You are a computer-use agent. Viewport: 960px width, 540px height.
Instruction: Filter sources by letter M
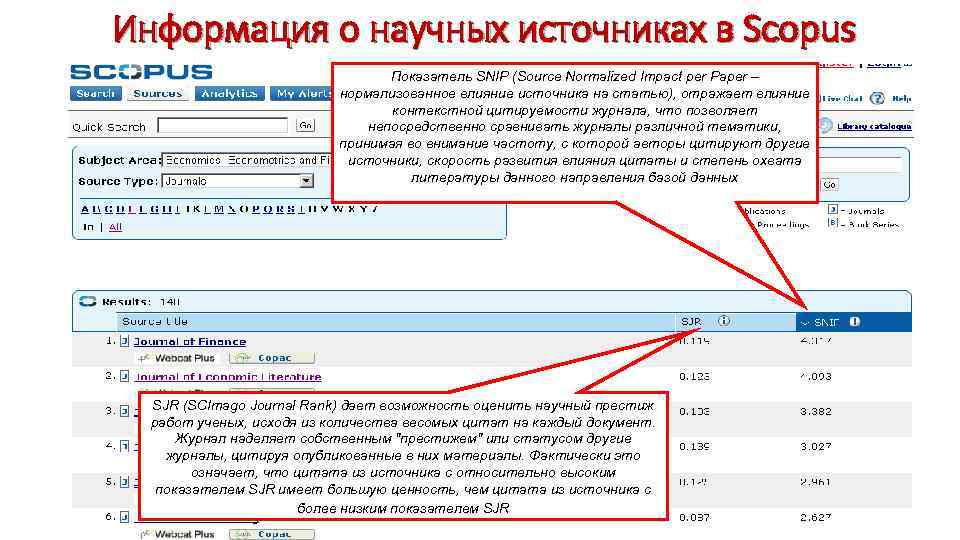pyautogui.click(x=219, y=209)
